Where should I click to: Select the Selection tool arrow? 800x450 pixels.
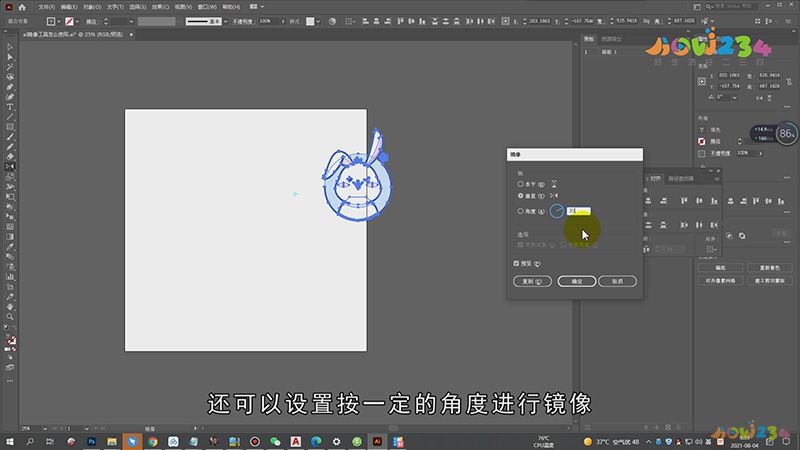pos(10,47)
